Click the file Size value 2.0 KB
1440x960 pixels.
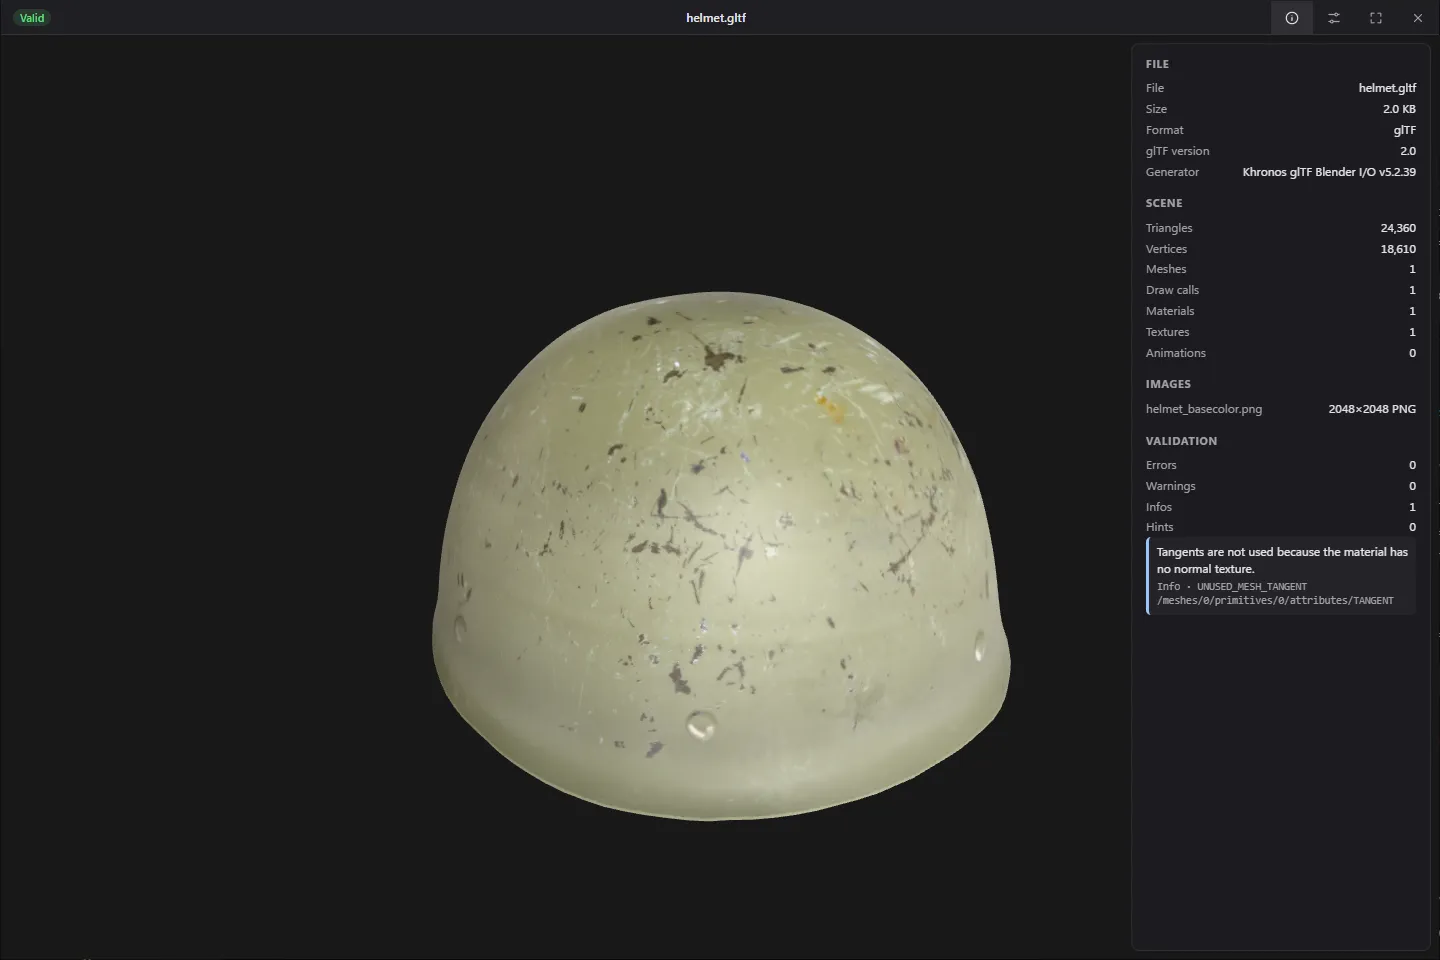tap(1399, 109)
